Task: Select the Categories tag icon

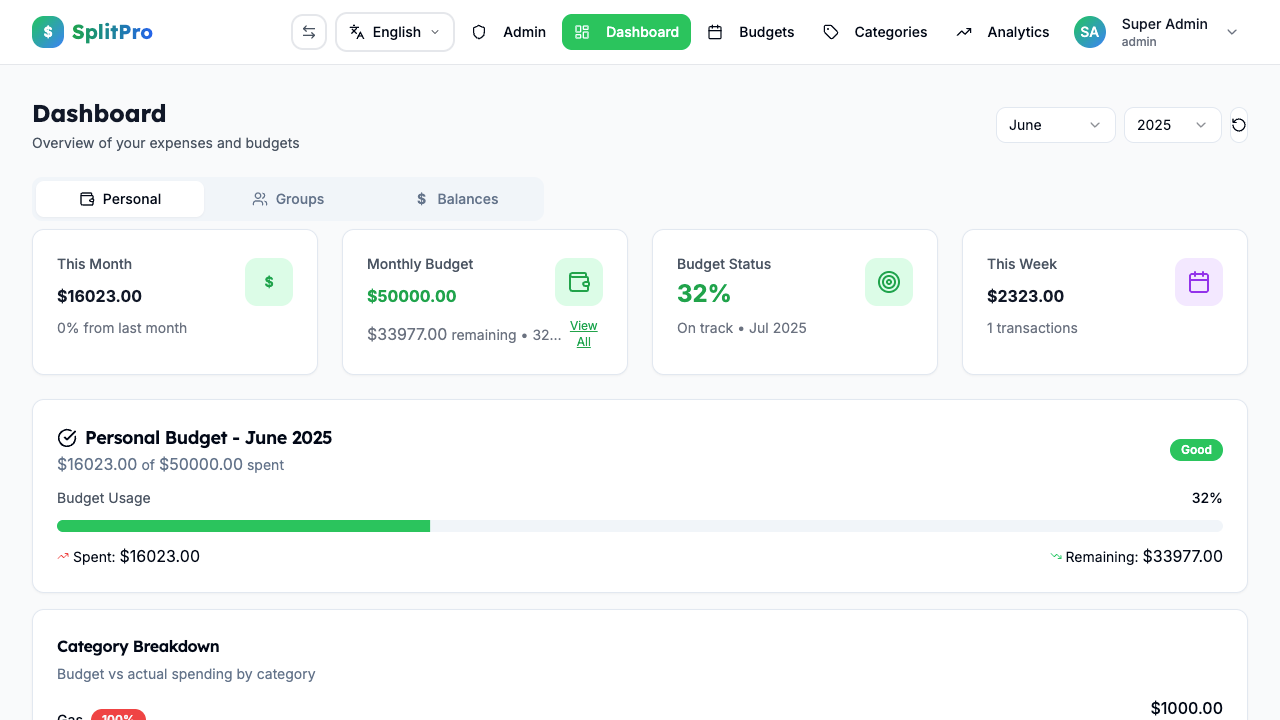Action: click(x=831, y=31)
